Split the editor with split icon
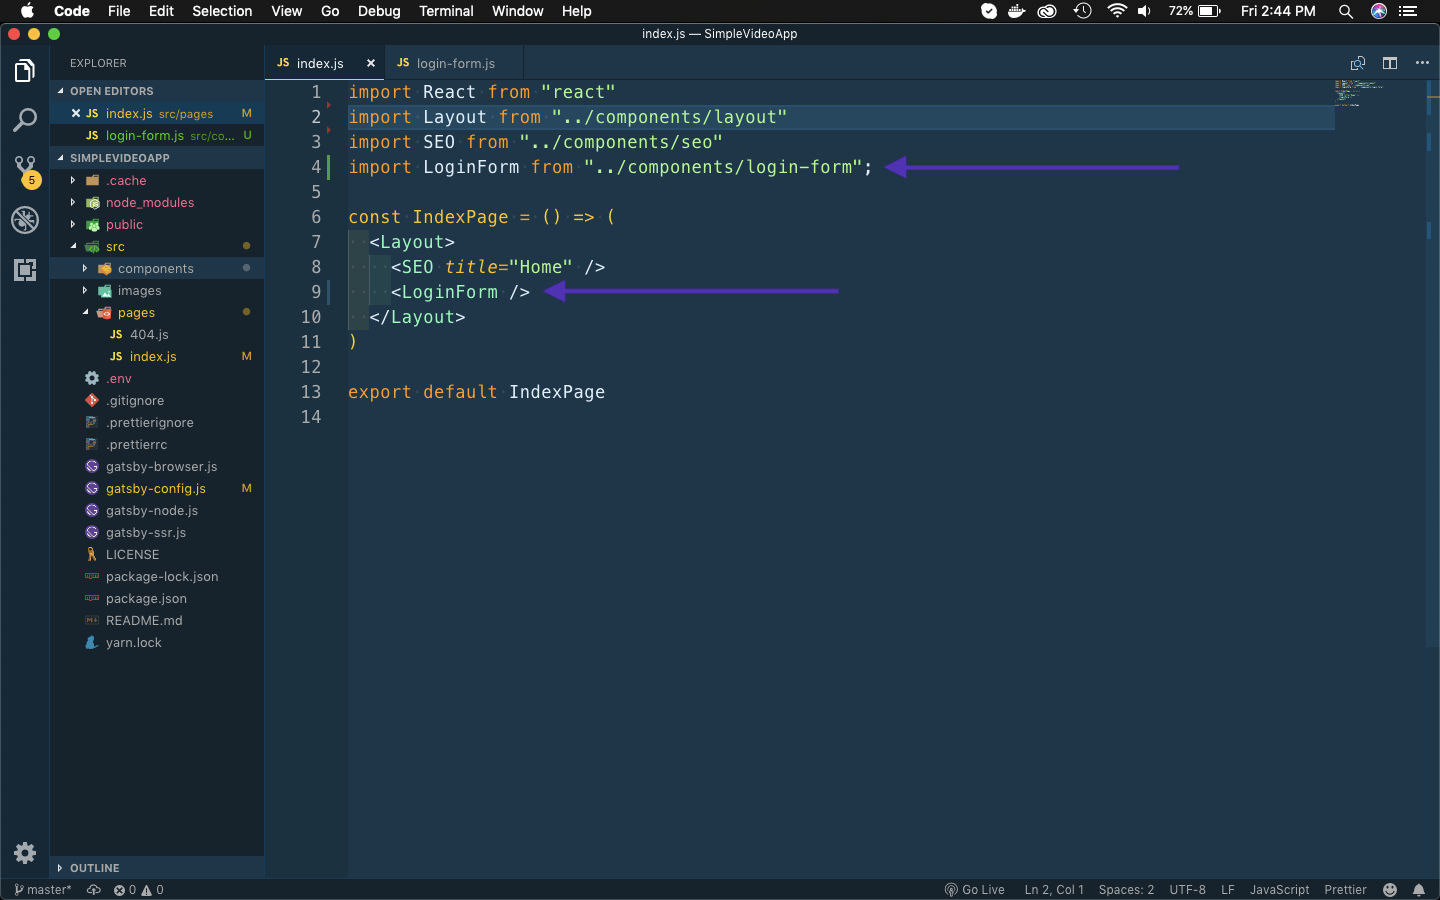 click(1390, 63)
